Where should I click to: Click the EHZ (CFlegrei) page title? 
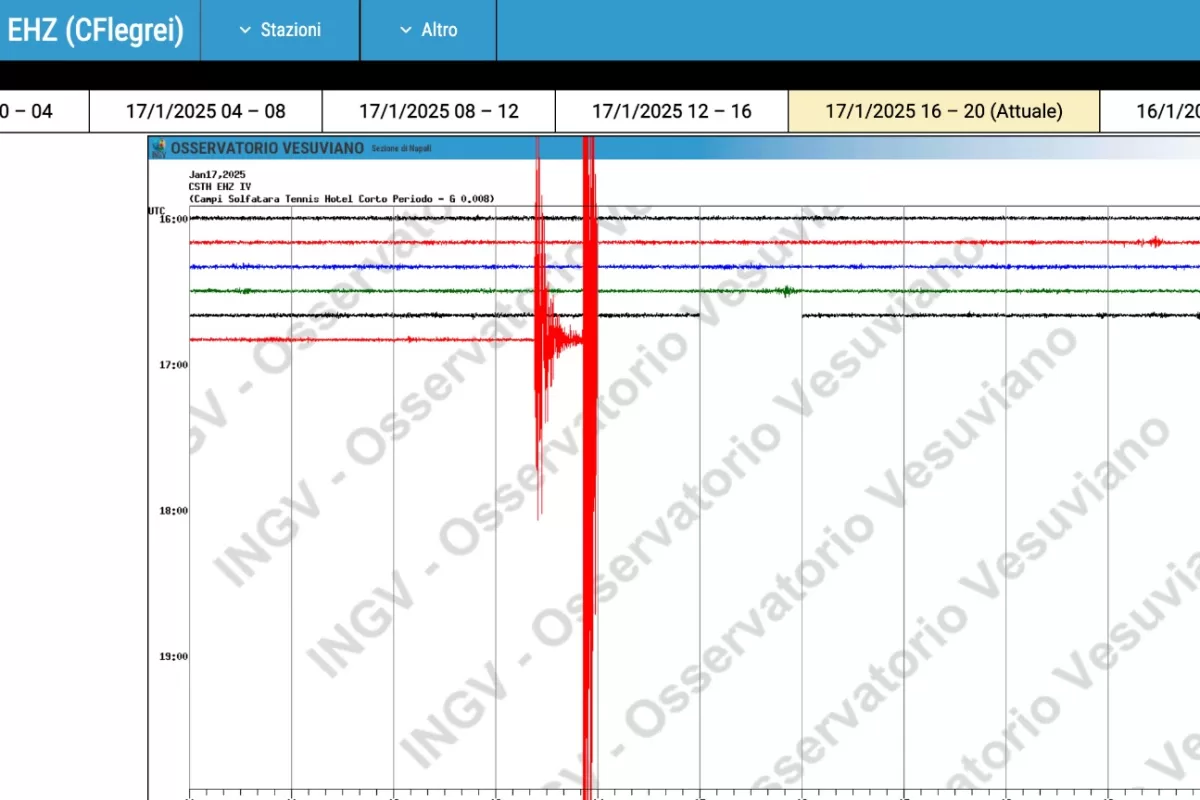pos(96,30)
